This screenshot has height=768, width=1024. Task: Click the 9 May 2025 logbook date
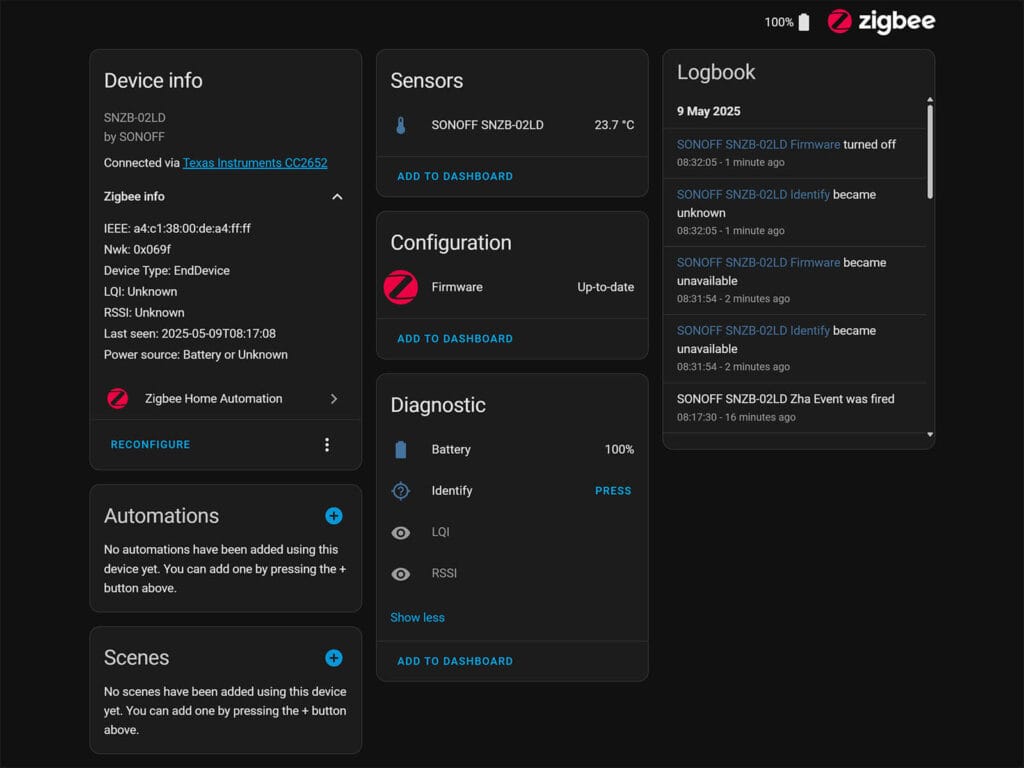pos(709,111)
